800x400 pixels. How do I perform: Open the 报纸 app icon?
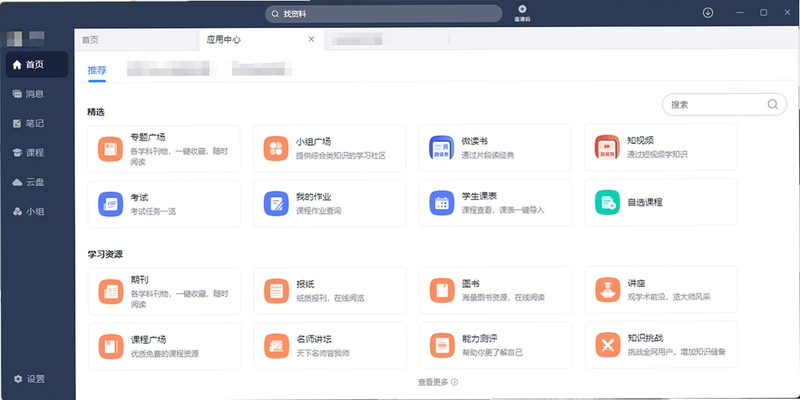(x=277, y=291)
